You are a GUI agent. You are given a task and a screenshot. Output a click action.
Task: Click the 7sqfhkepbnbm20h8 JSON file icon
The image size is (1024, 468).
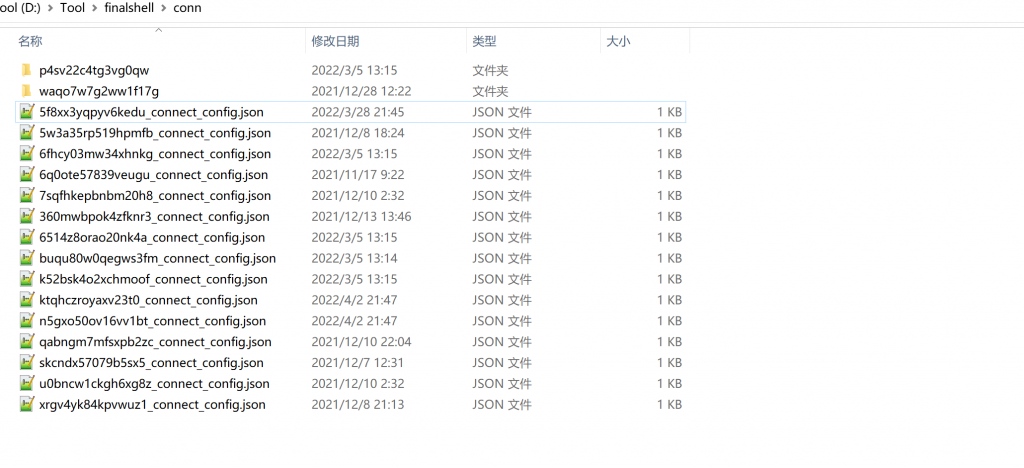[26, 195]
